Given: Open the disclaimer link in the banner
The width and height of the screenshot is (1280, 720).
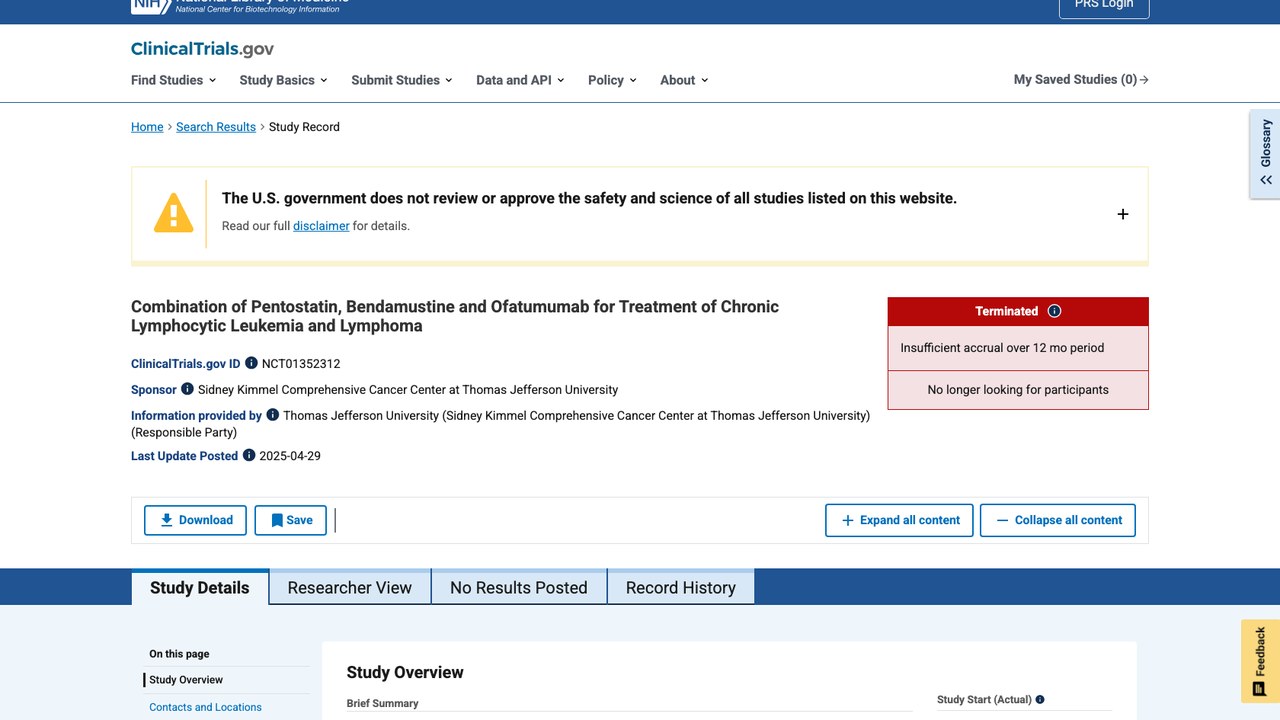Looking at the screenshot, I should coord(321,226).
